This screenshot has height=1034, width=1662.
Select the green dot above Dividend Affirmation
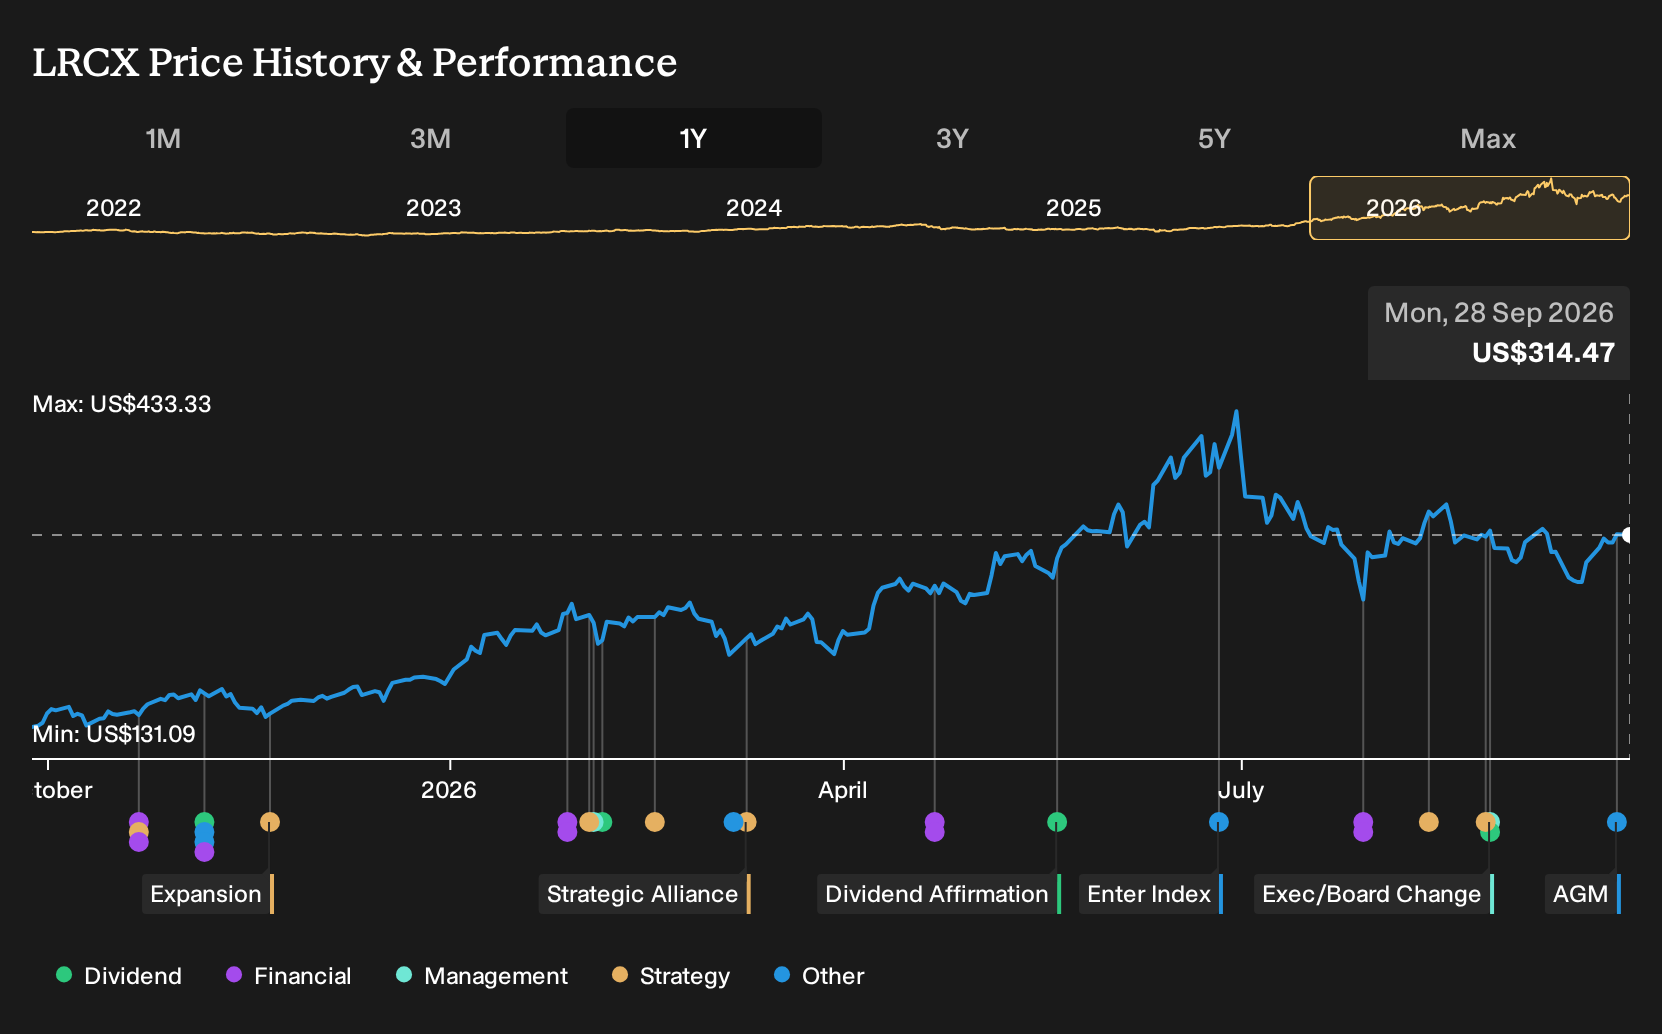point(1057,822)
